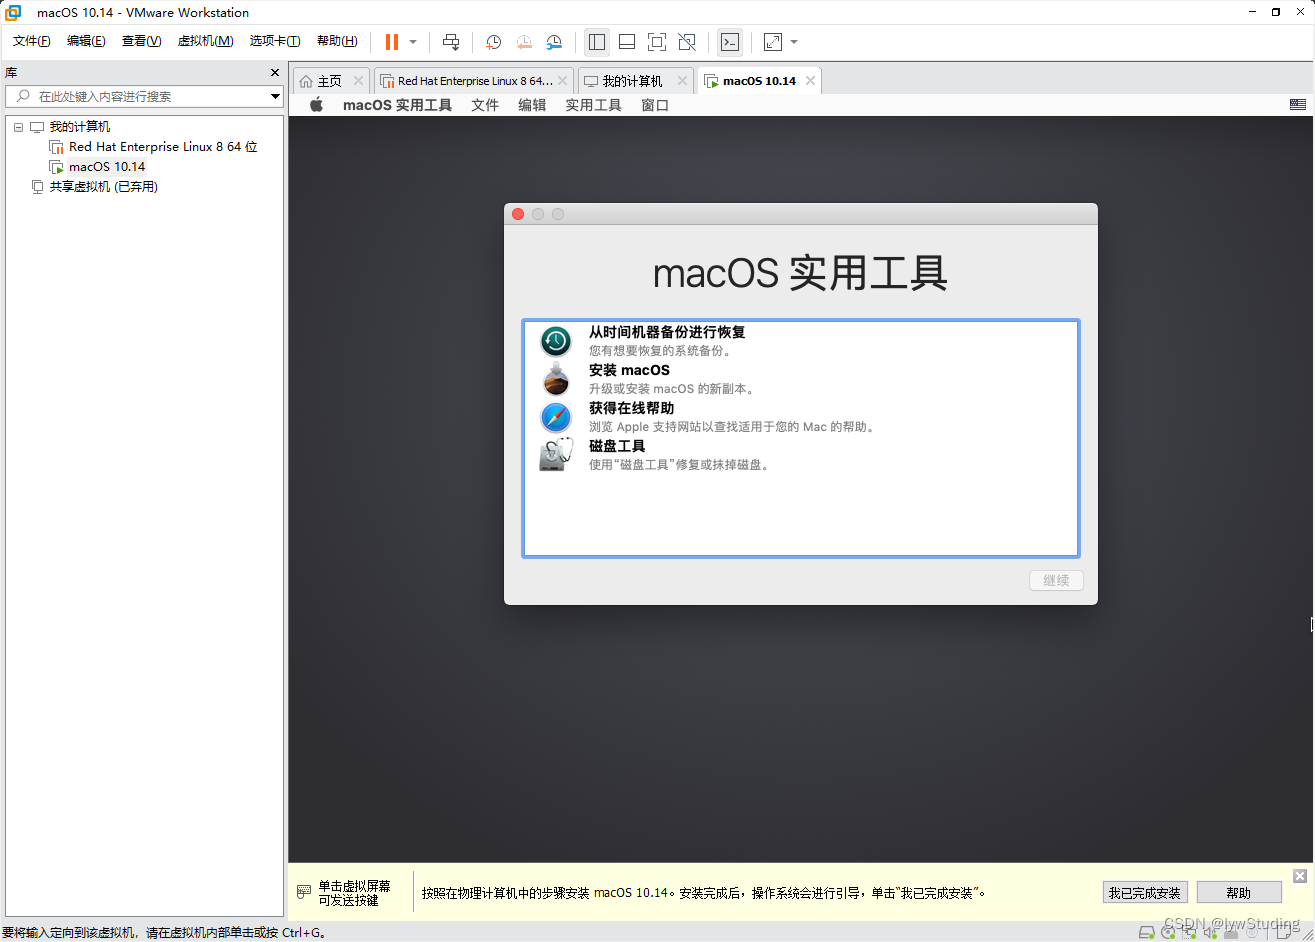The height and width of the screenshot is (942, 1315).
Task: Click the Safari compass online help icon
Action: coord(556,418)
